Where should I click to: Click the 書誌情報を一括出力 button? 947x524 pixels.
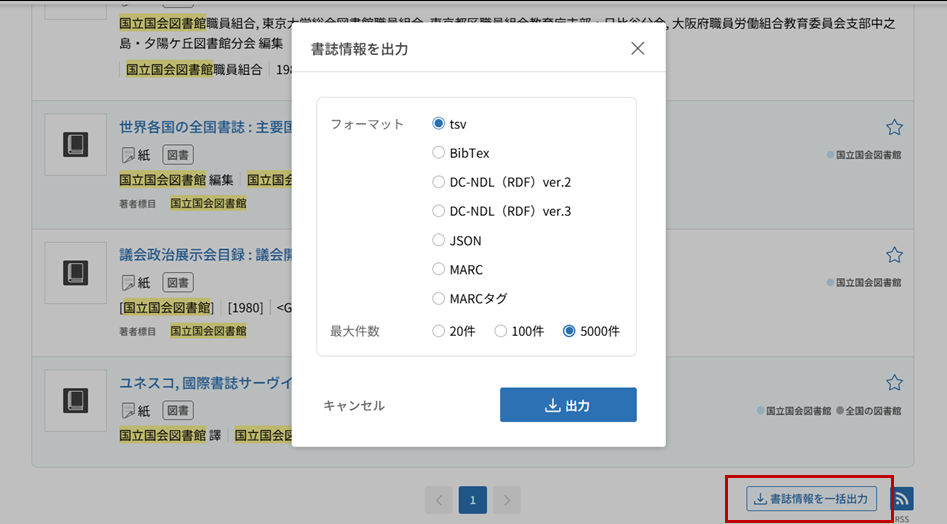point(811,499)
